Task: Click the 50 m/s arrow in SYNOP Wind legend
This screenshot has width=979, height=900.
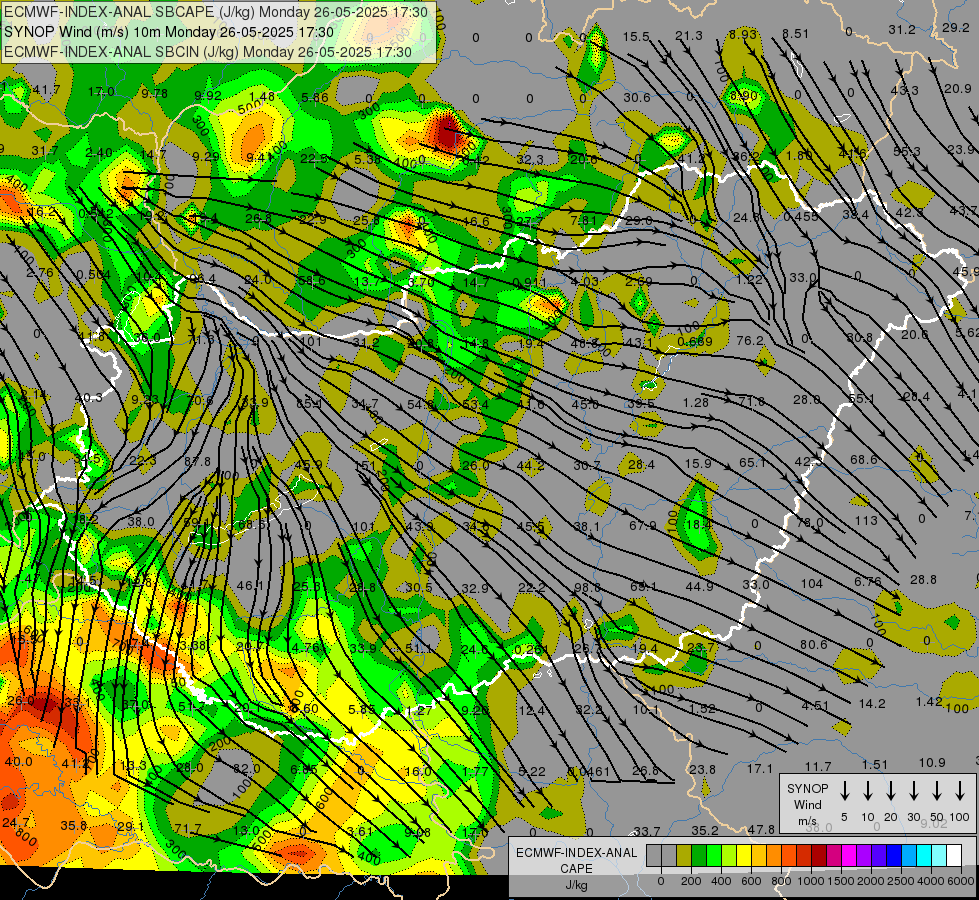Action: 937,791
